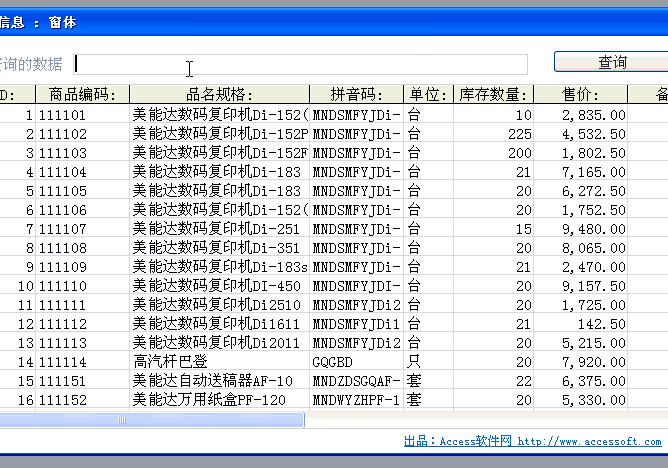Screen dimensions: 668x468
Task: Click product code cell 111101
Action: [x=83, y=115]
